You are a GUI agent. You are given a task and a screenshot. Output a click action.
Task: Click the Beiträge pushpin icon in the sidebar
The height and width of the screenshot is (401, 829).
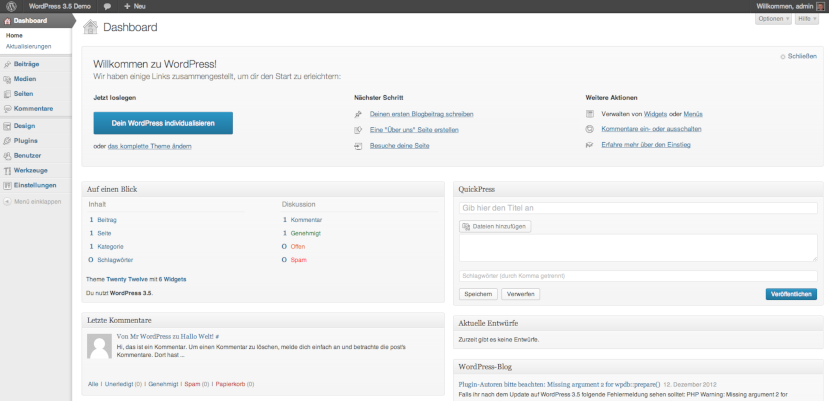pyautogui.click(x=7, y=64)
